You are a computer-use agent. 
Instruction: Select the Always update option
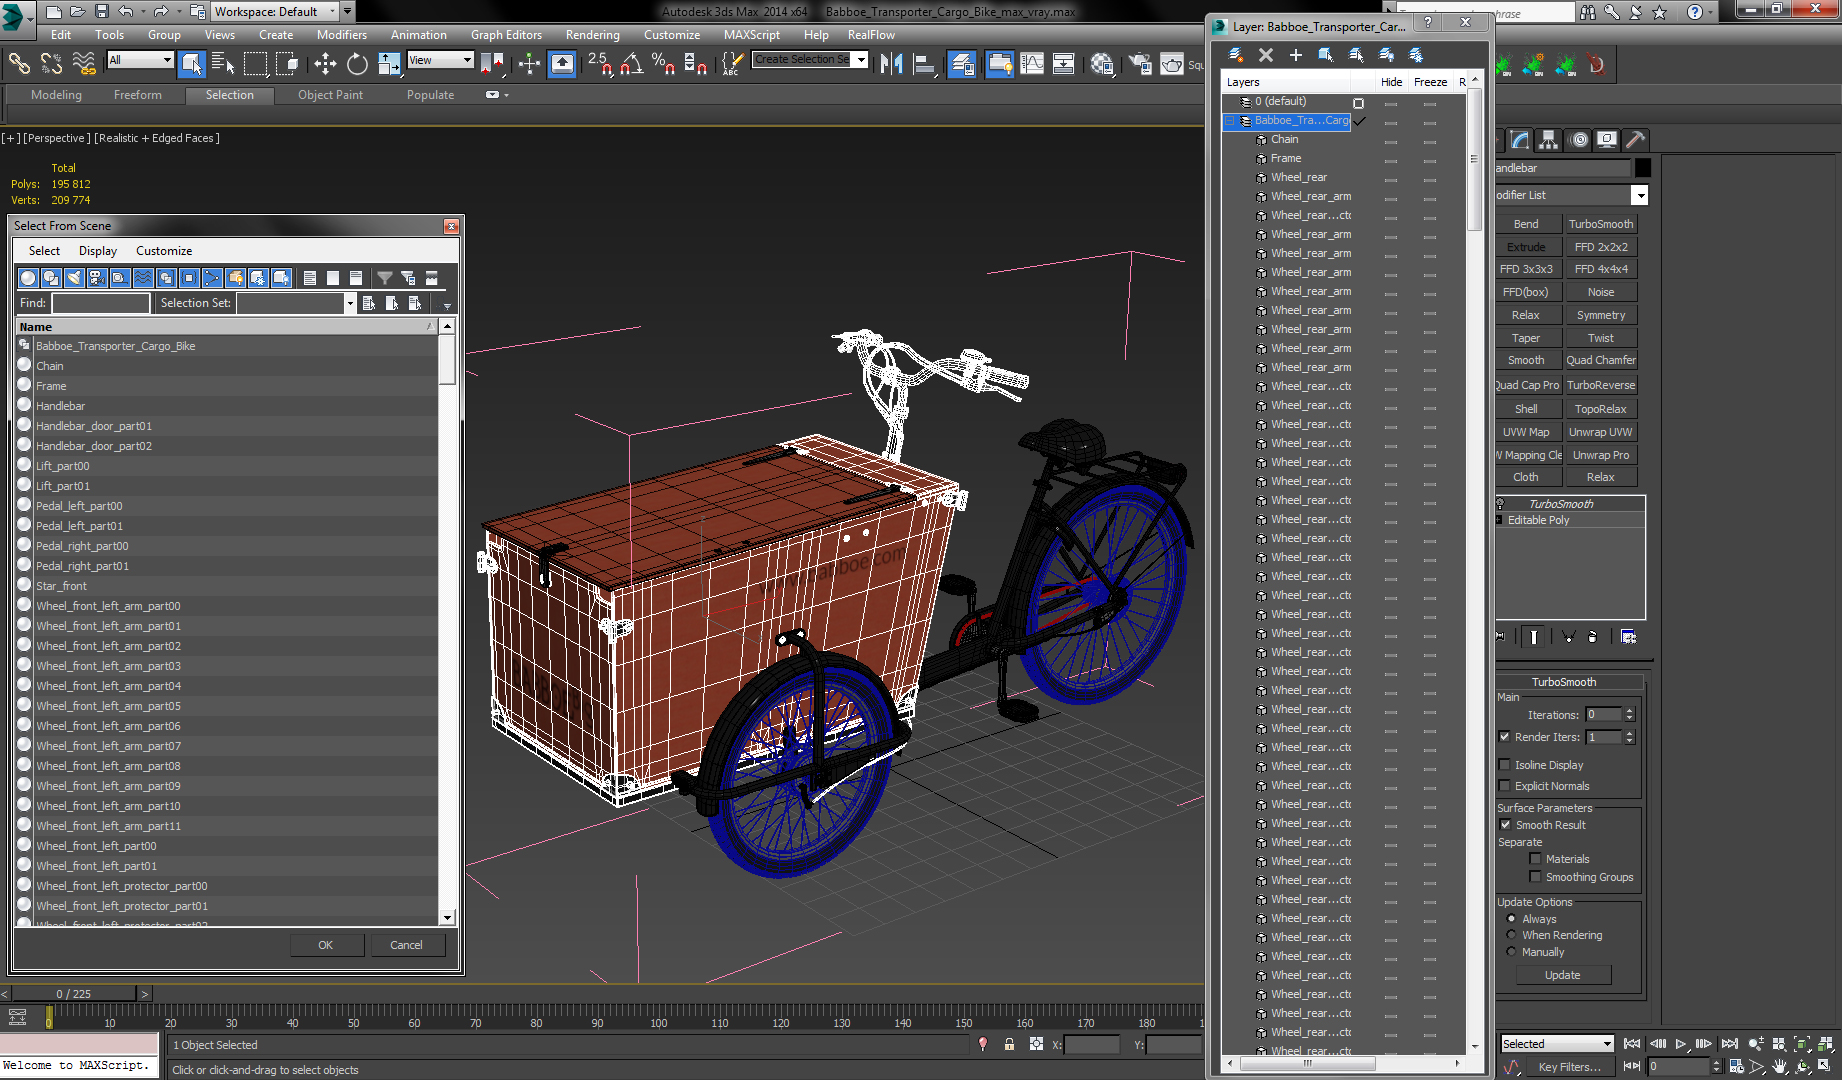(x=1511, y=919)
